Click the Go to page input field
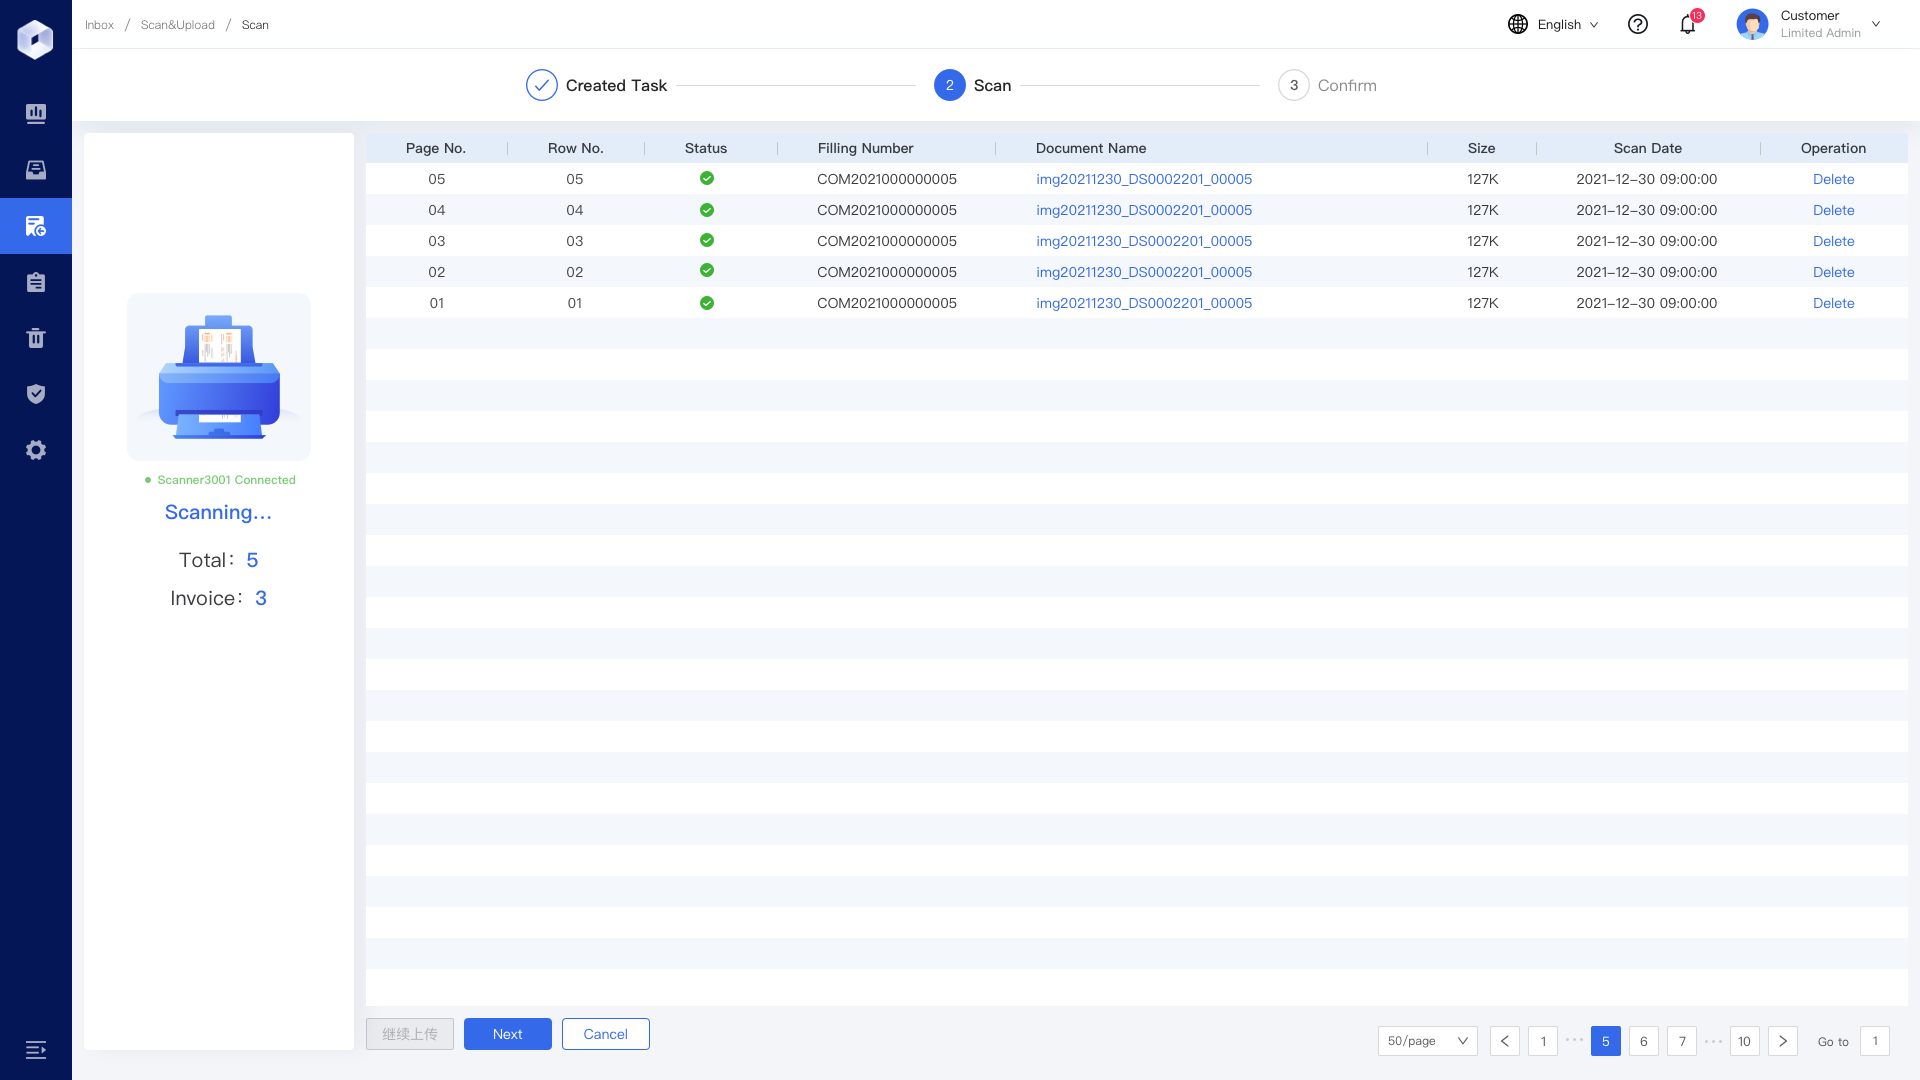The image size is (1920, 1080). pos(1875,1041)
